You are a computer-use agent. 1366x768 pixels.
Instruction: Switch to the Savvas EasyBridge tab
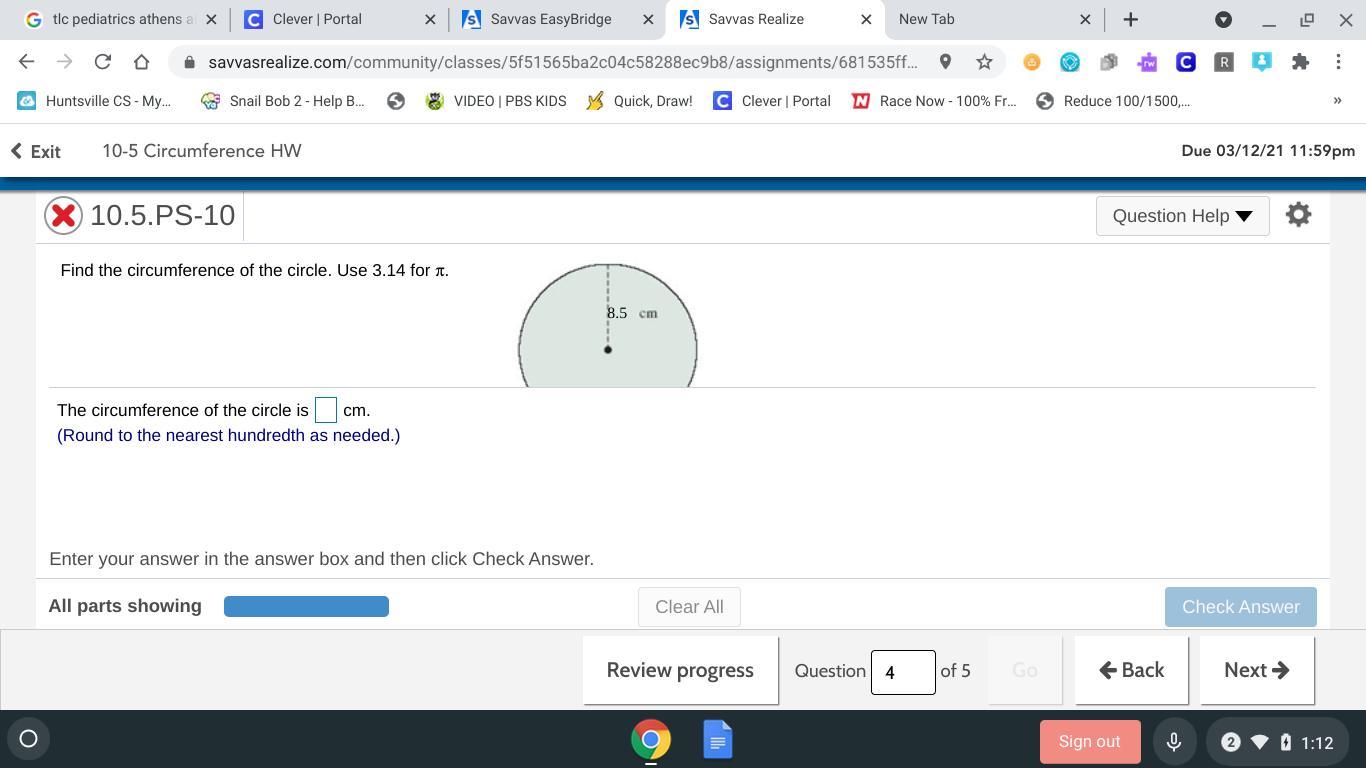point(557,19)
